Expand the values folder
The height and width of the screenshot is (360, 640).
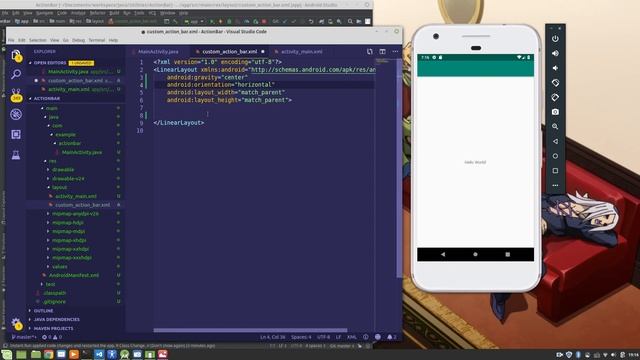pos(60,267)
